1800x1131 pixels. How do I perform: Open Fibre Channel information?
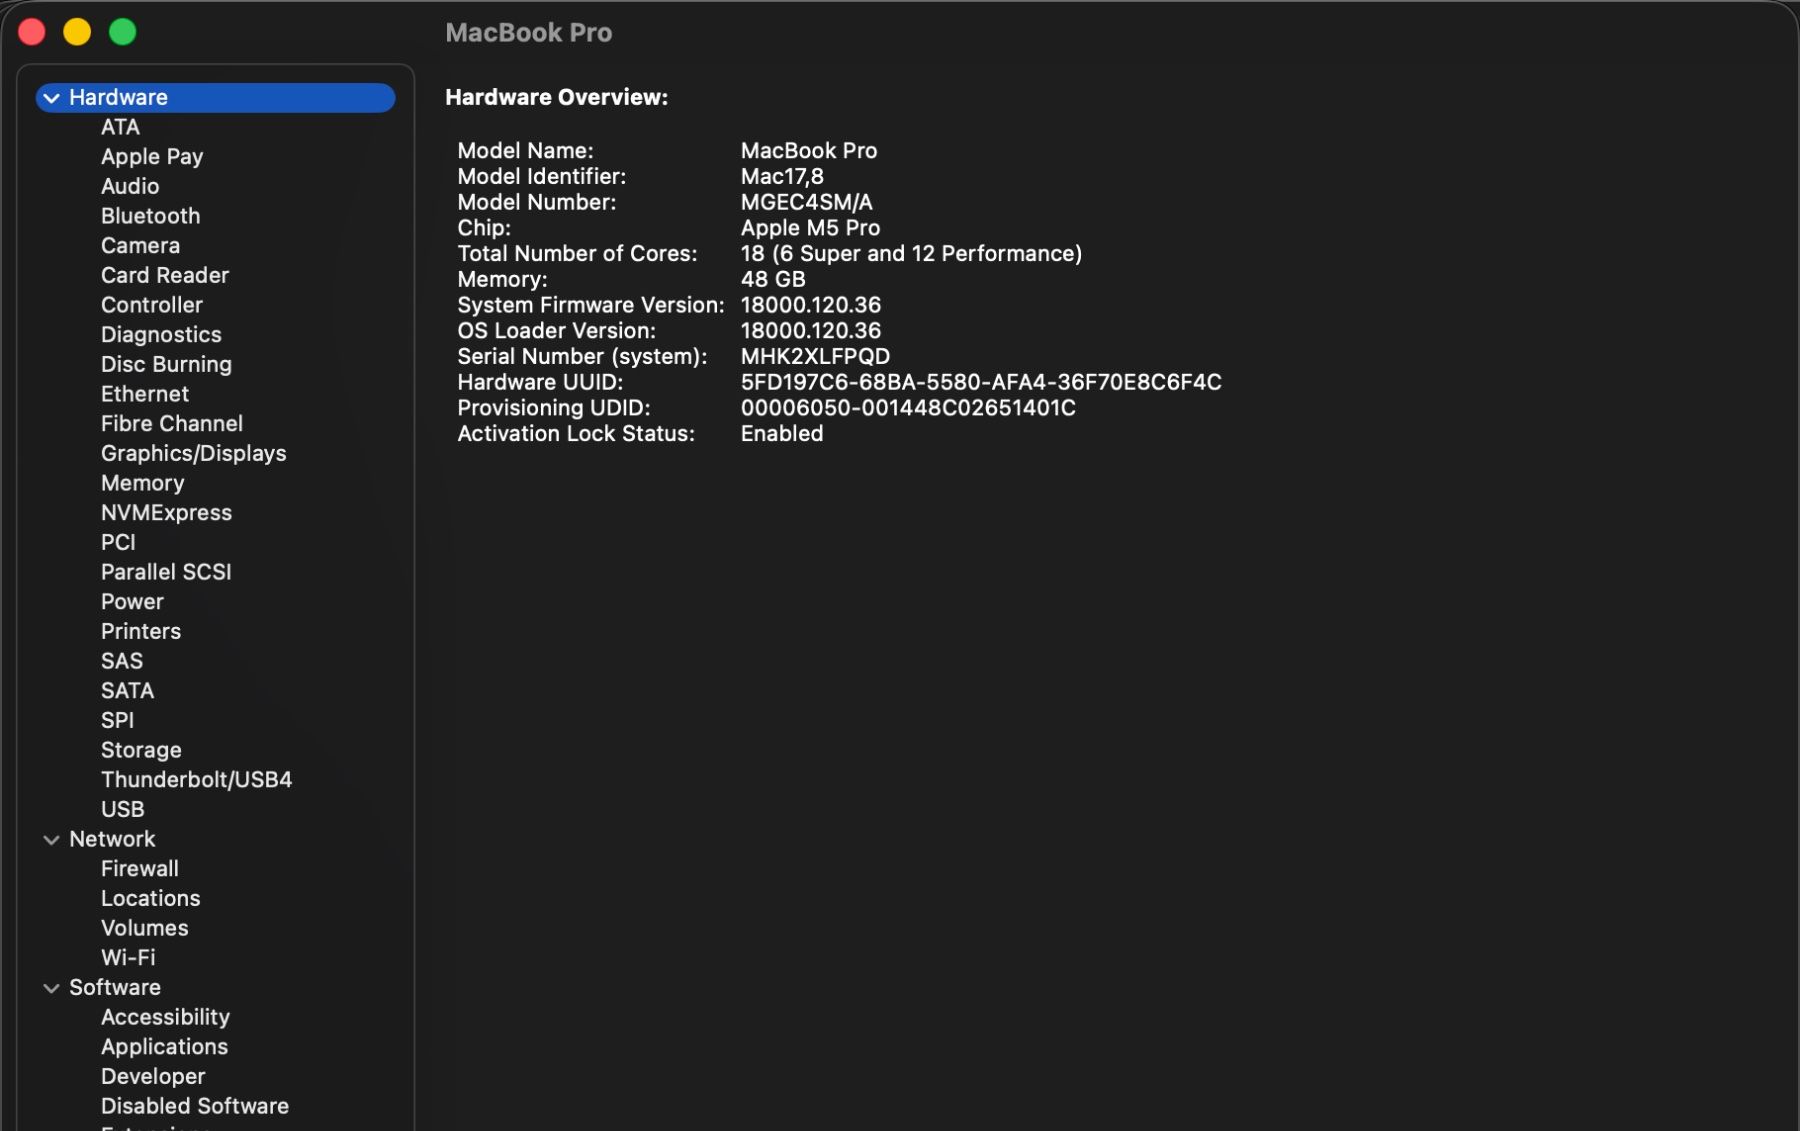click(172, 424)
